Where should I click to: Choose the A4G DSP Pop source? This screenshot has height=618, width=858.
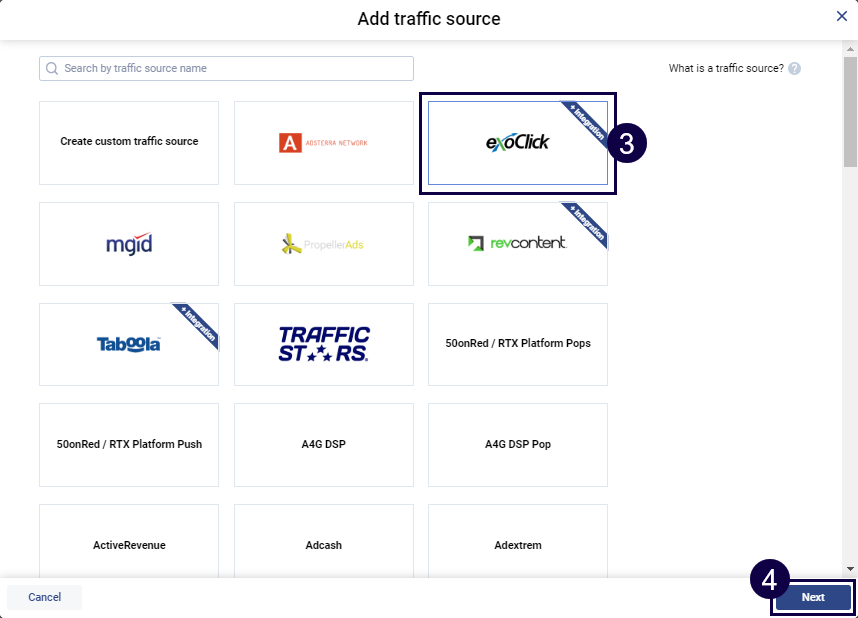tap(517, 445)
